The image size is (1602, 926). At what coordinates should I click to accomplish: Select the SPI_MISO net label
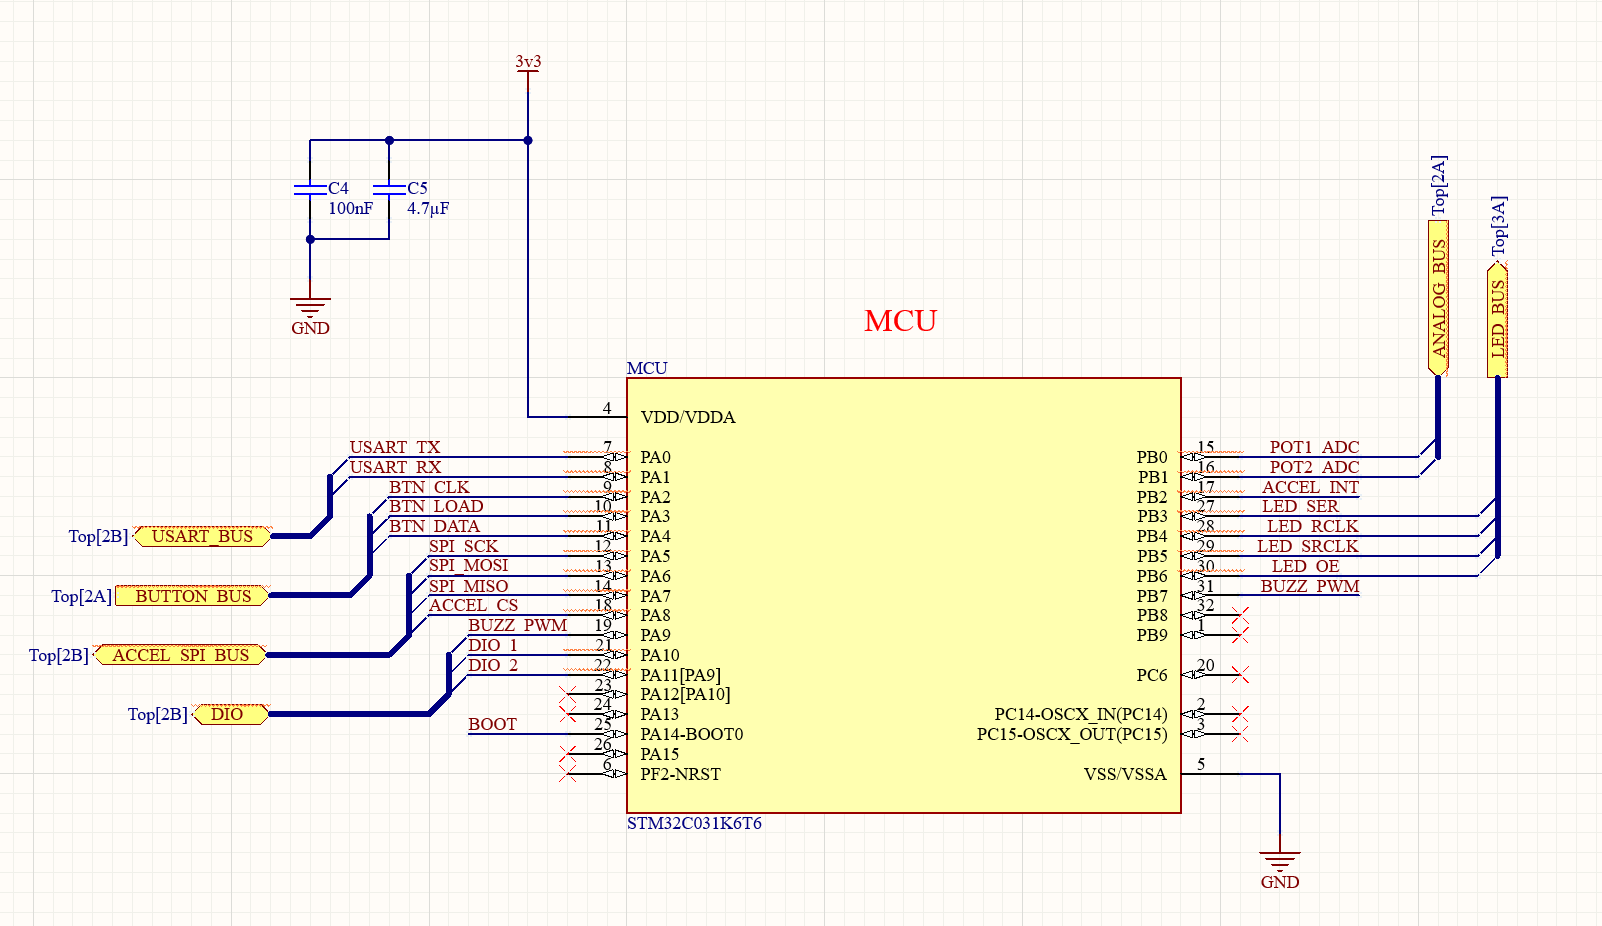(x=468, y=586)
